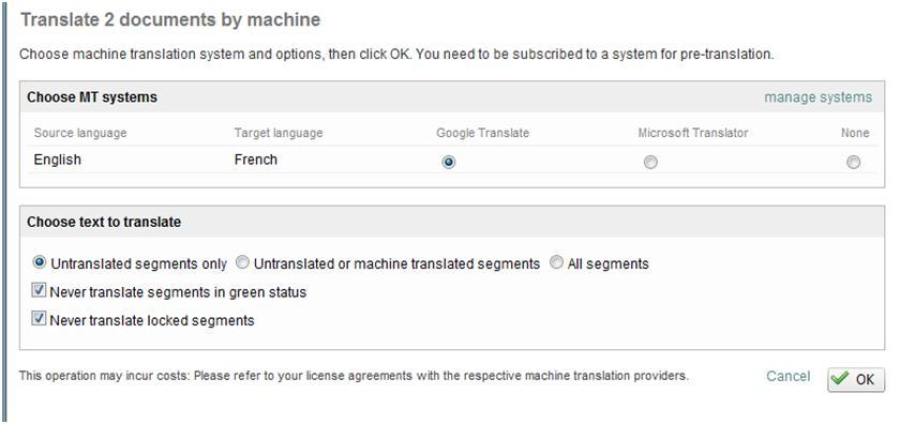900x424 pixels.
Task: Click the "Microsoft Translator" column header
Action: (x=692, y=133)
